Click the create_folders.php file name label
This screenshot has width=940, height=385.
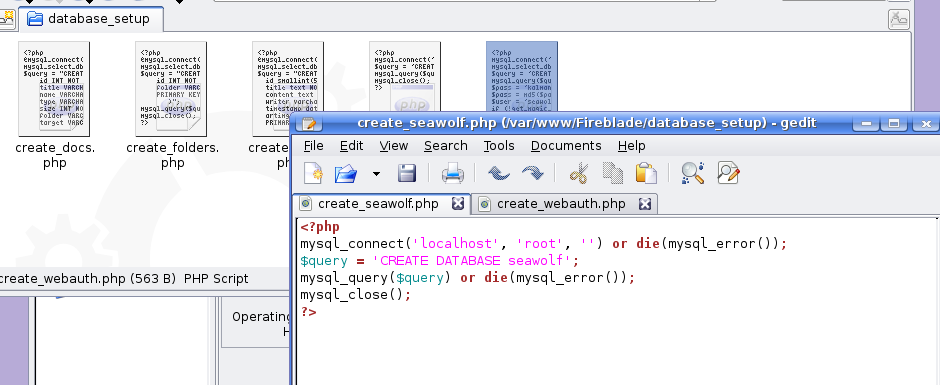click(x=172, y=155)
